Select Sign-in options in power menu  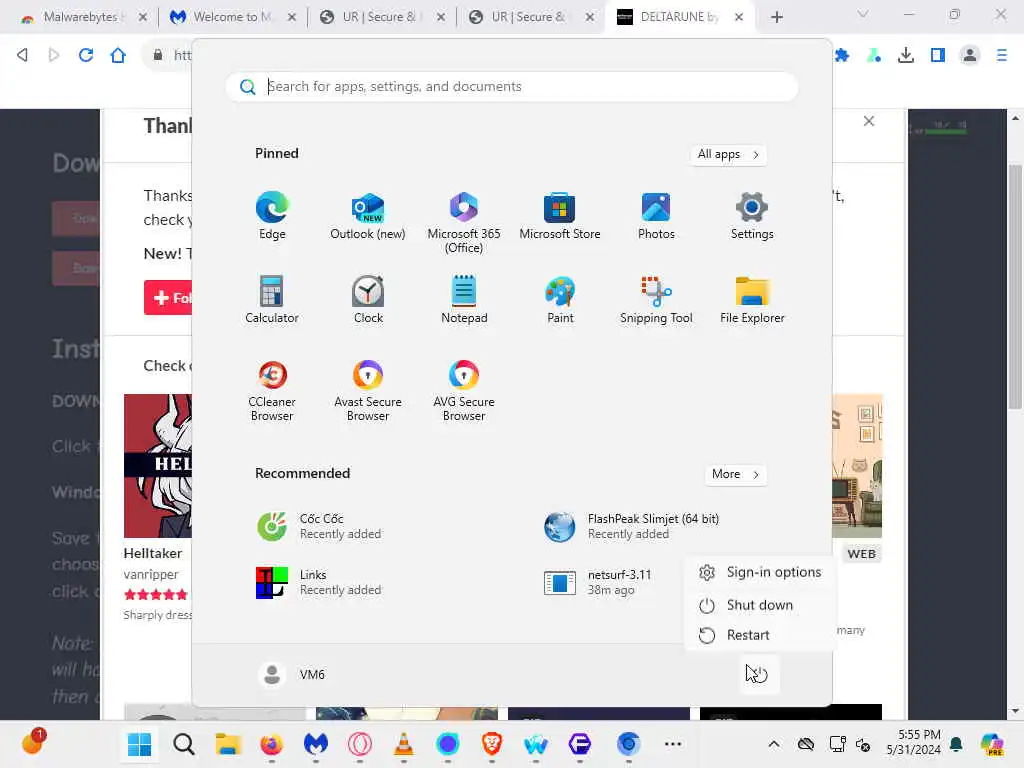pos(760,572)
